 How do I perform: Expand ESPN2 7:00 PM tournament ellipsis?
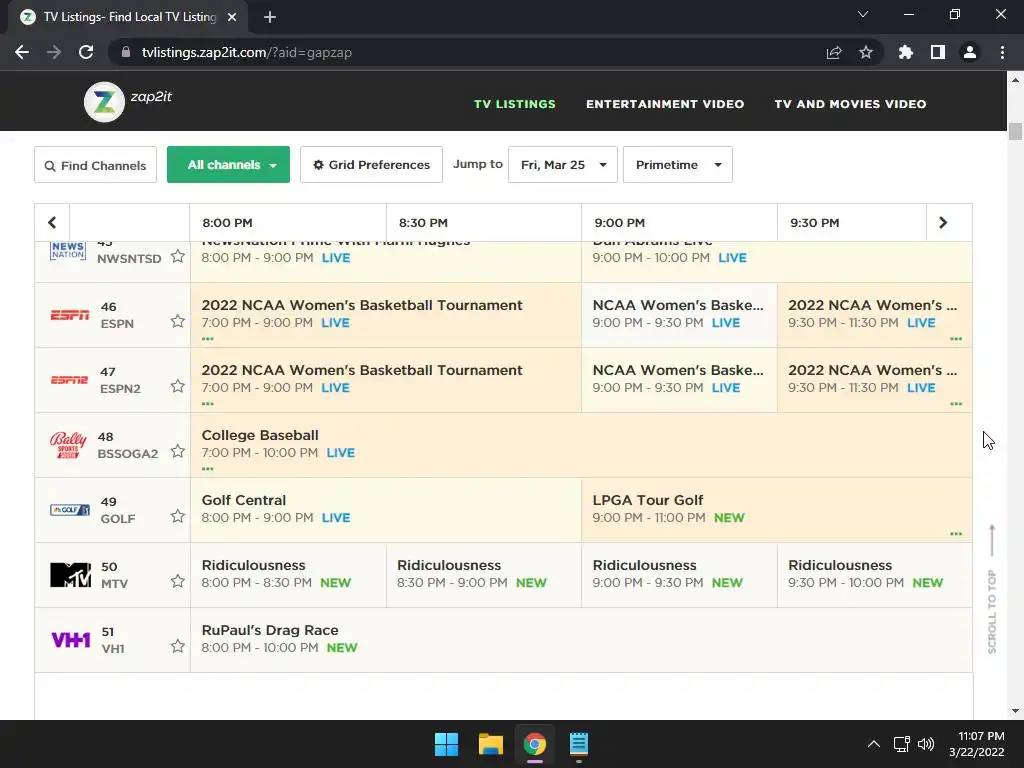click(208, 404)
